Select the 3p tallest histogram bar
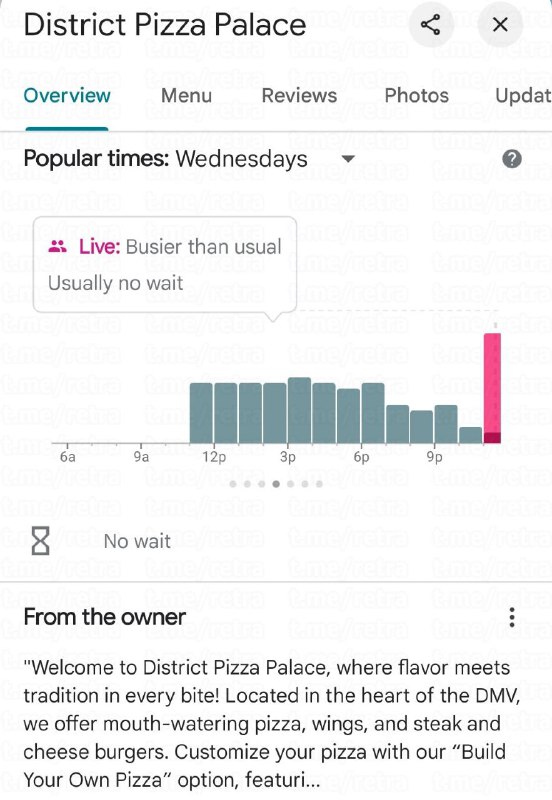The width and height of the screenshot is (552, 800). coord(299,411)
